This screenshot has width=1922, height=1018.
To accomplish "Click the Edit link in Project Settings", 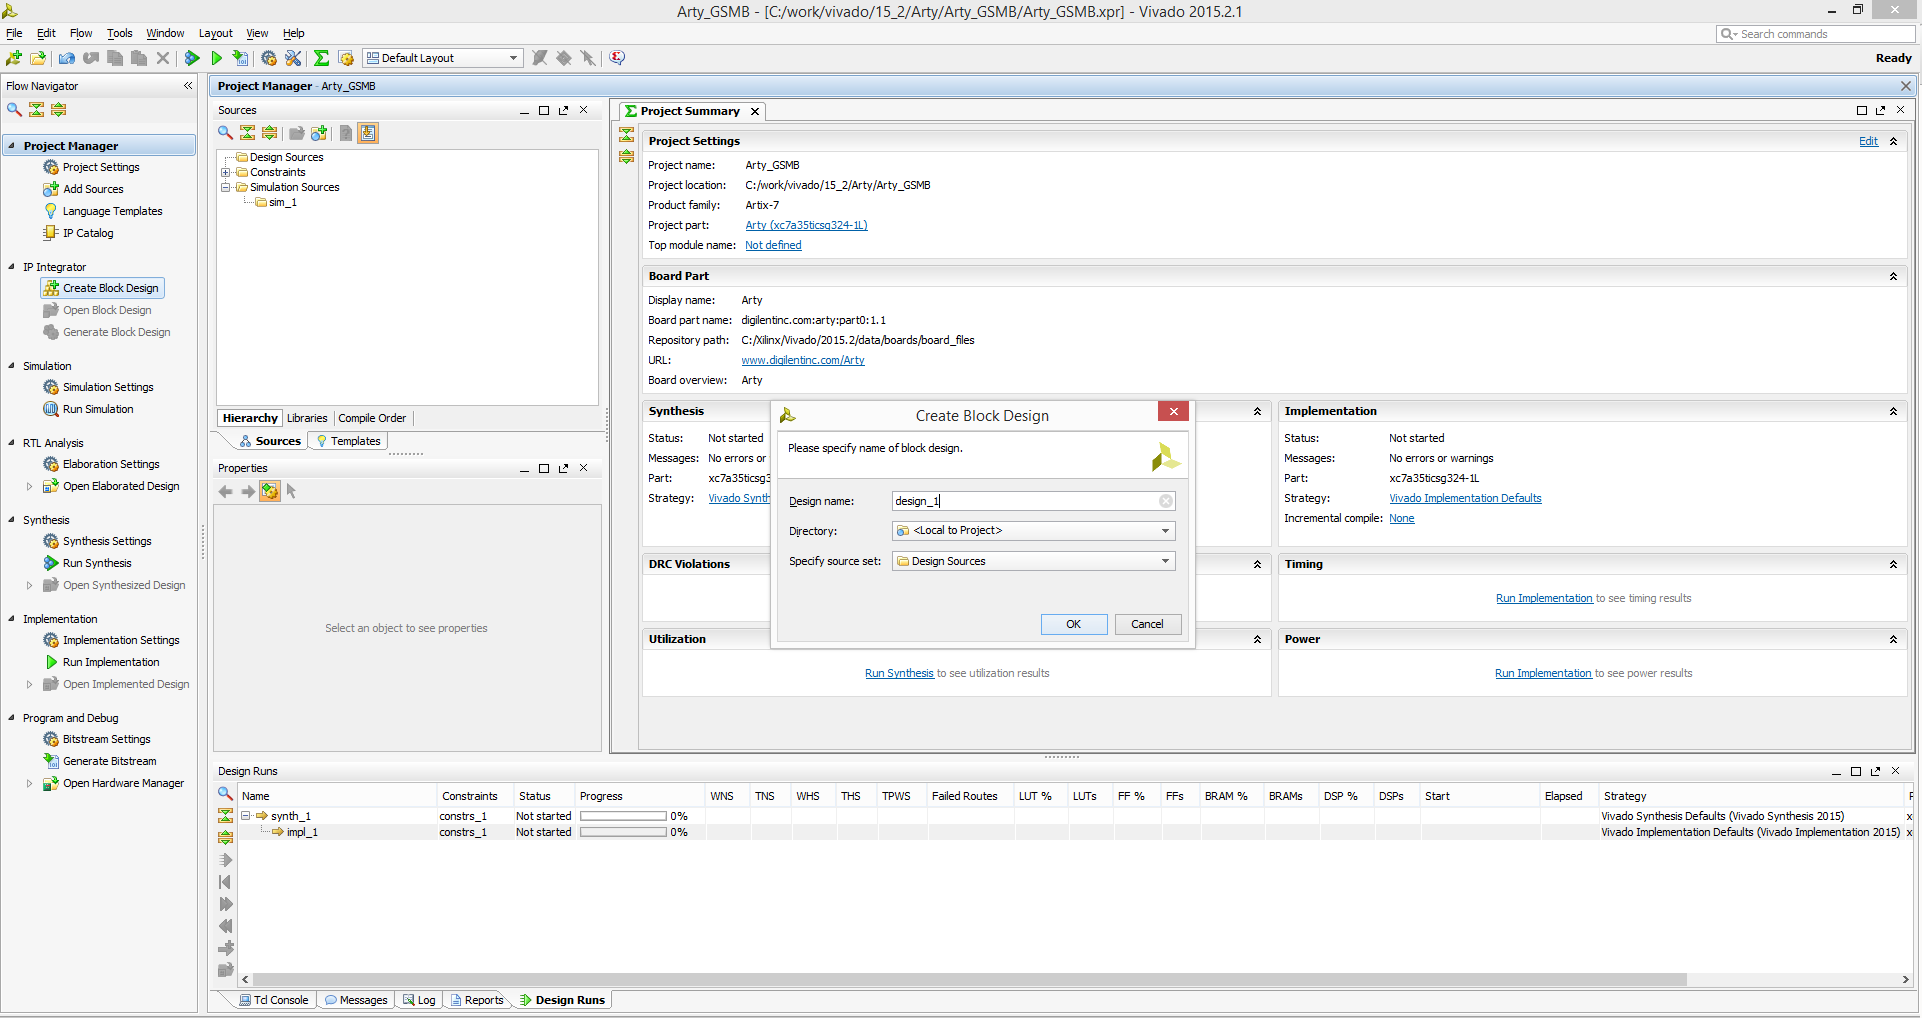I will pos(1868,141).
